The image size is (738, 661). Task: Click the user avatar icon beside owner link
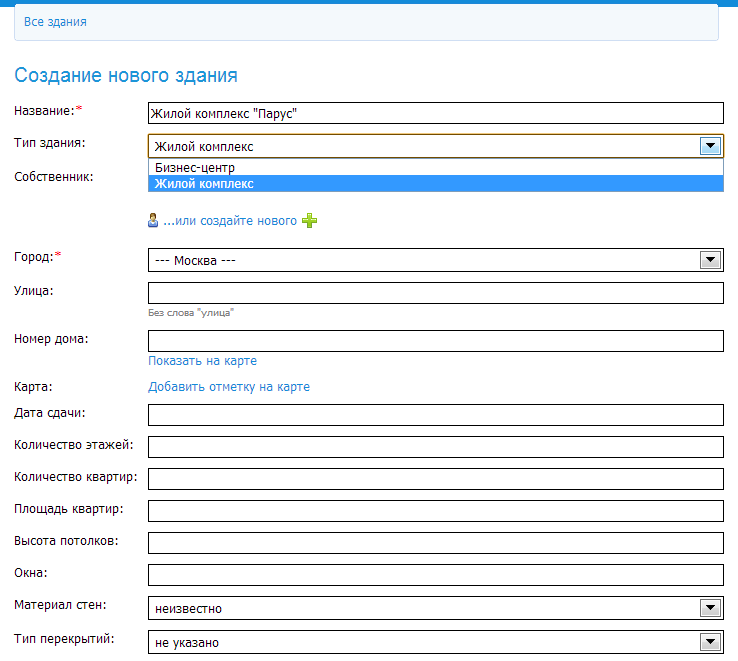click(153, 220)
